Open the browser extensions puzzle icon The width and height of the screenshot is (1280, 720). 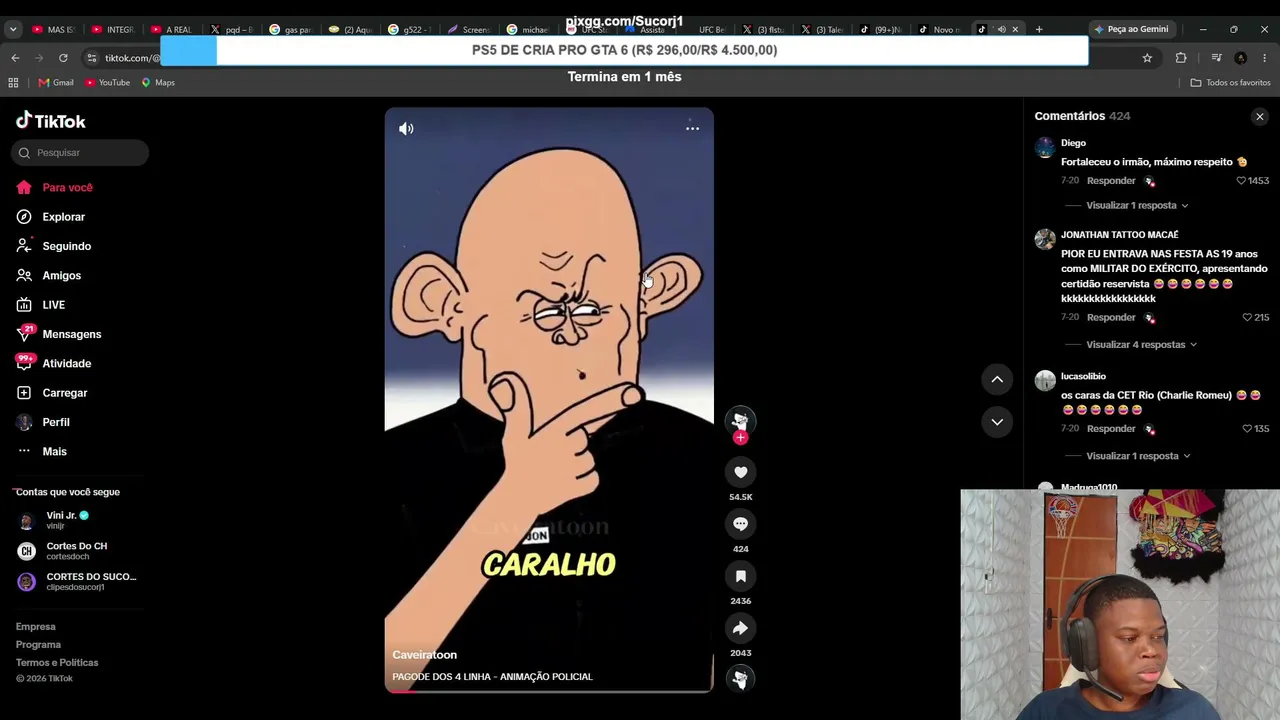[1181, 58]
